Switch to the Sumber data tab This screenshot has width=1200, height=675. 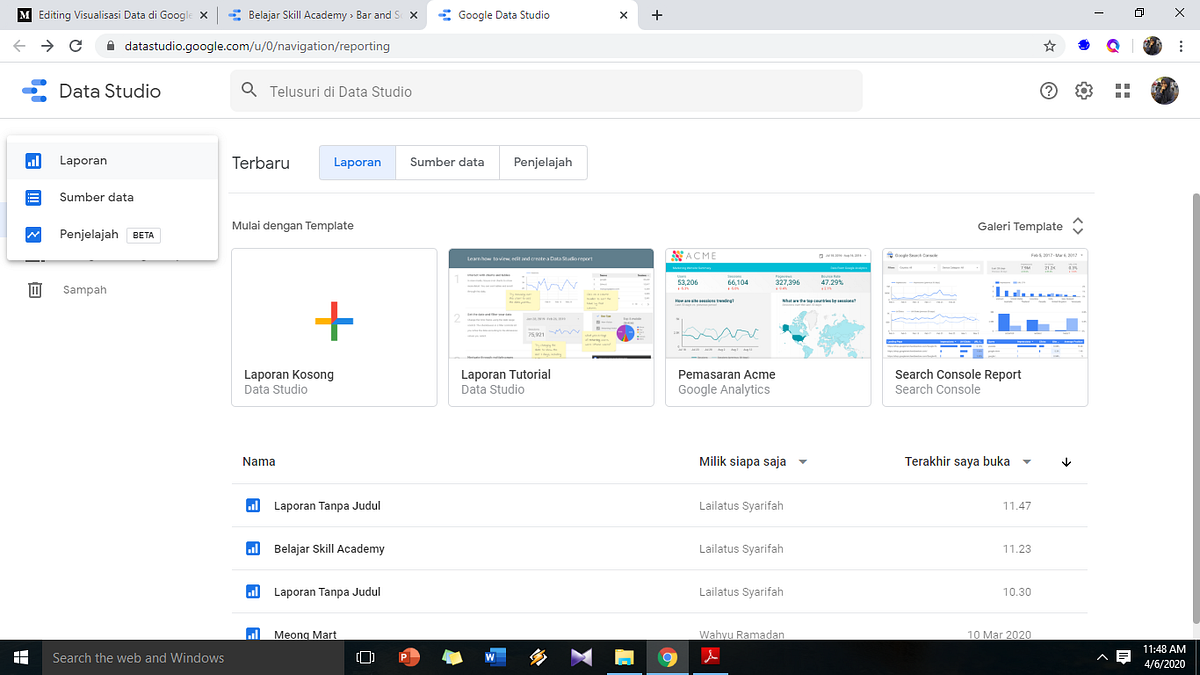(447, 162)
